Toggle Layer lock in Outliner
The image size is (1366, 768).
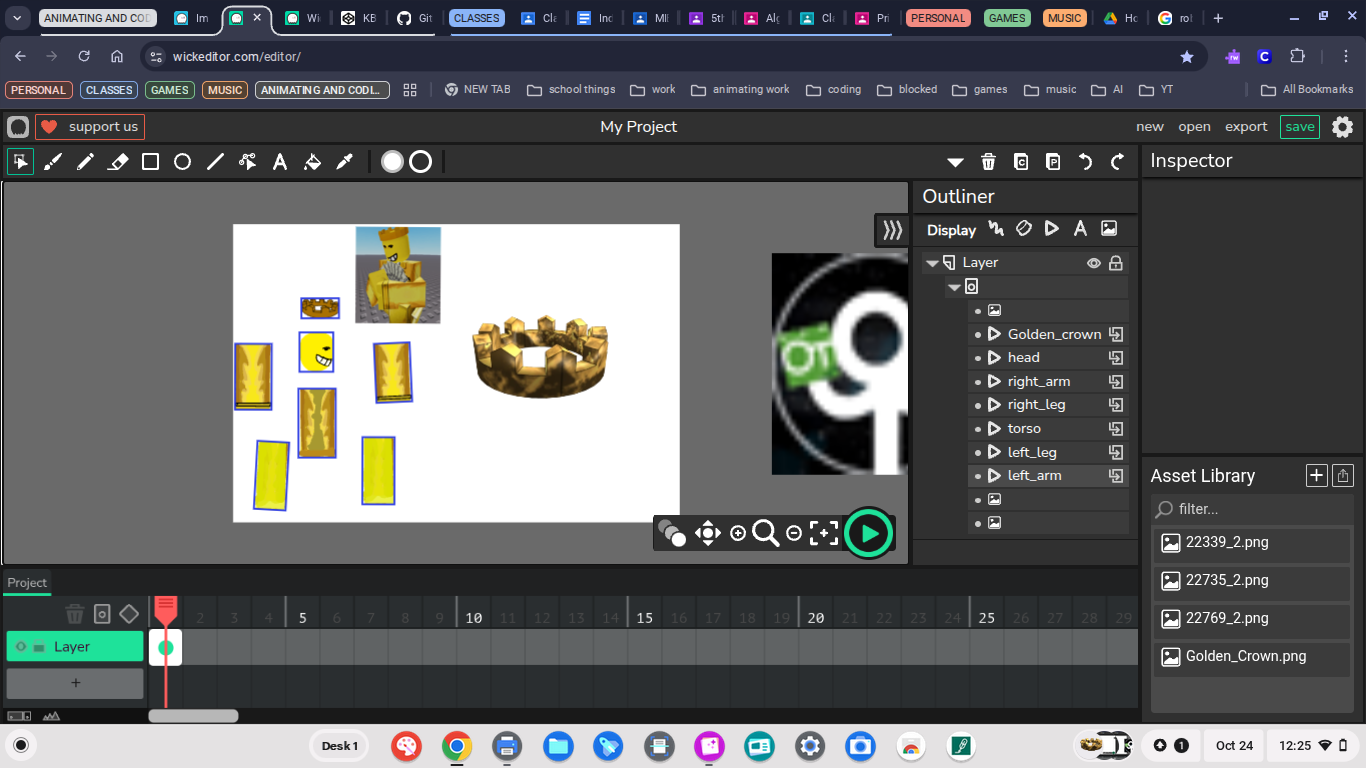coord(1116,263)
